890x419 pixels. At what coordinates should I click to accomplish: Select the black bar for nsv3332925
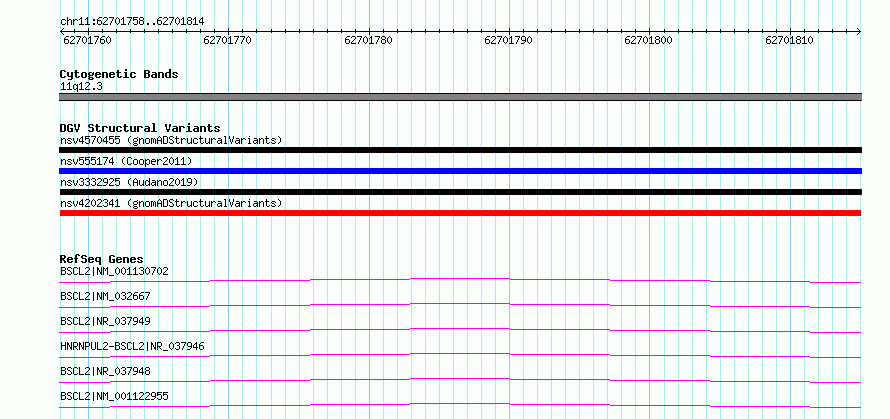click(x=460, y=192)
